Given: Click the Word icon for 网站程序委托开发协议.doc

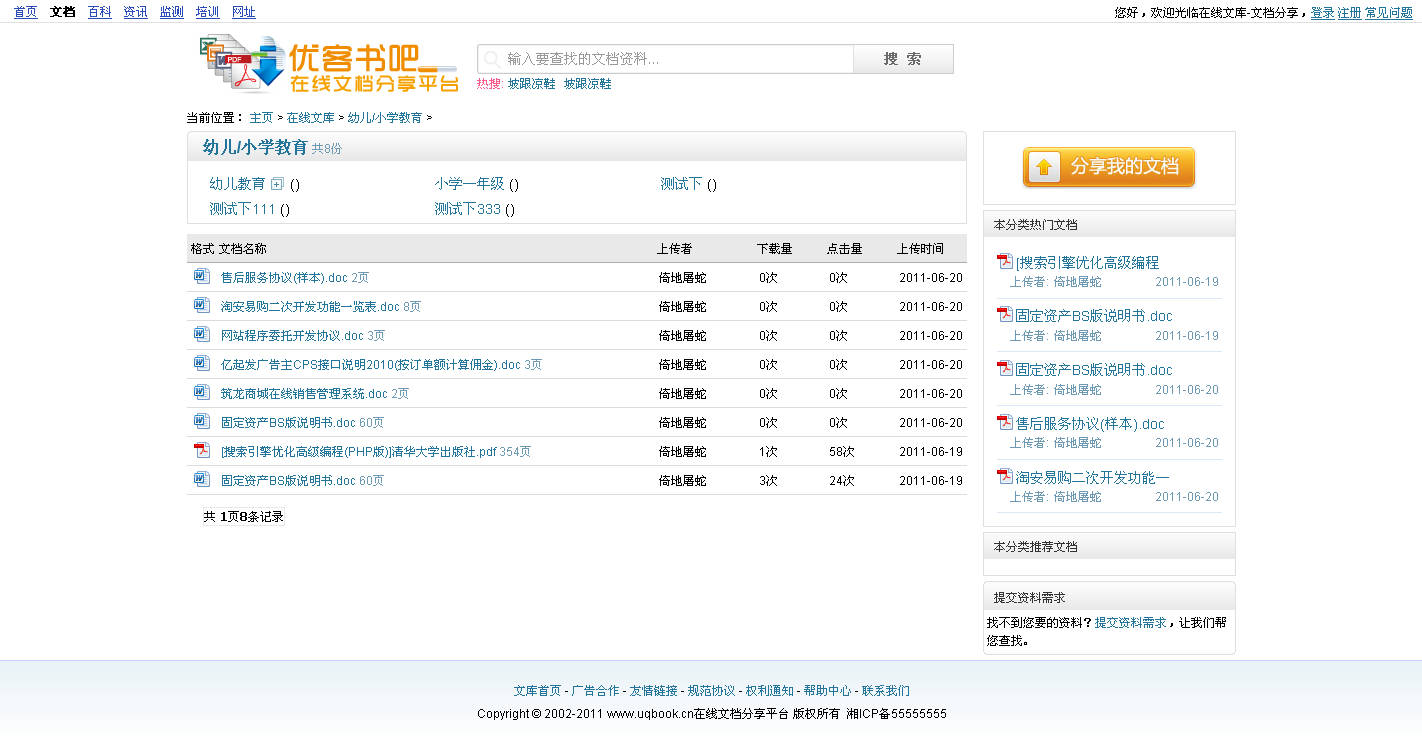Looking at the screenshot, I should point(201,335).
